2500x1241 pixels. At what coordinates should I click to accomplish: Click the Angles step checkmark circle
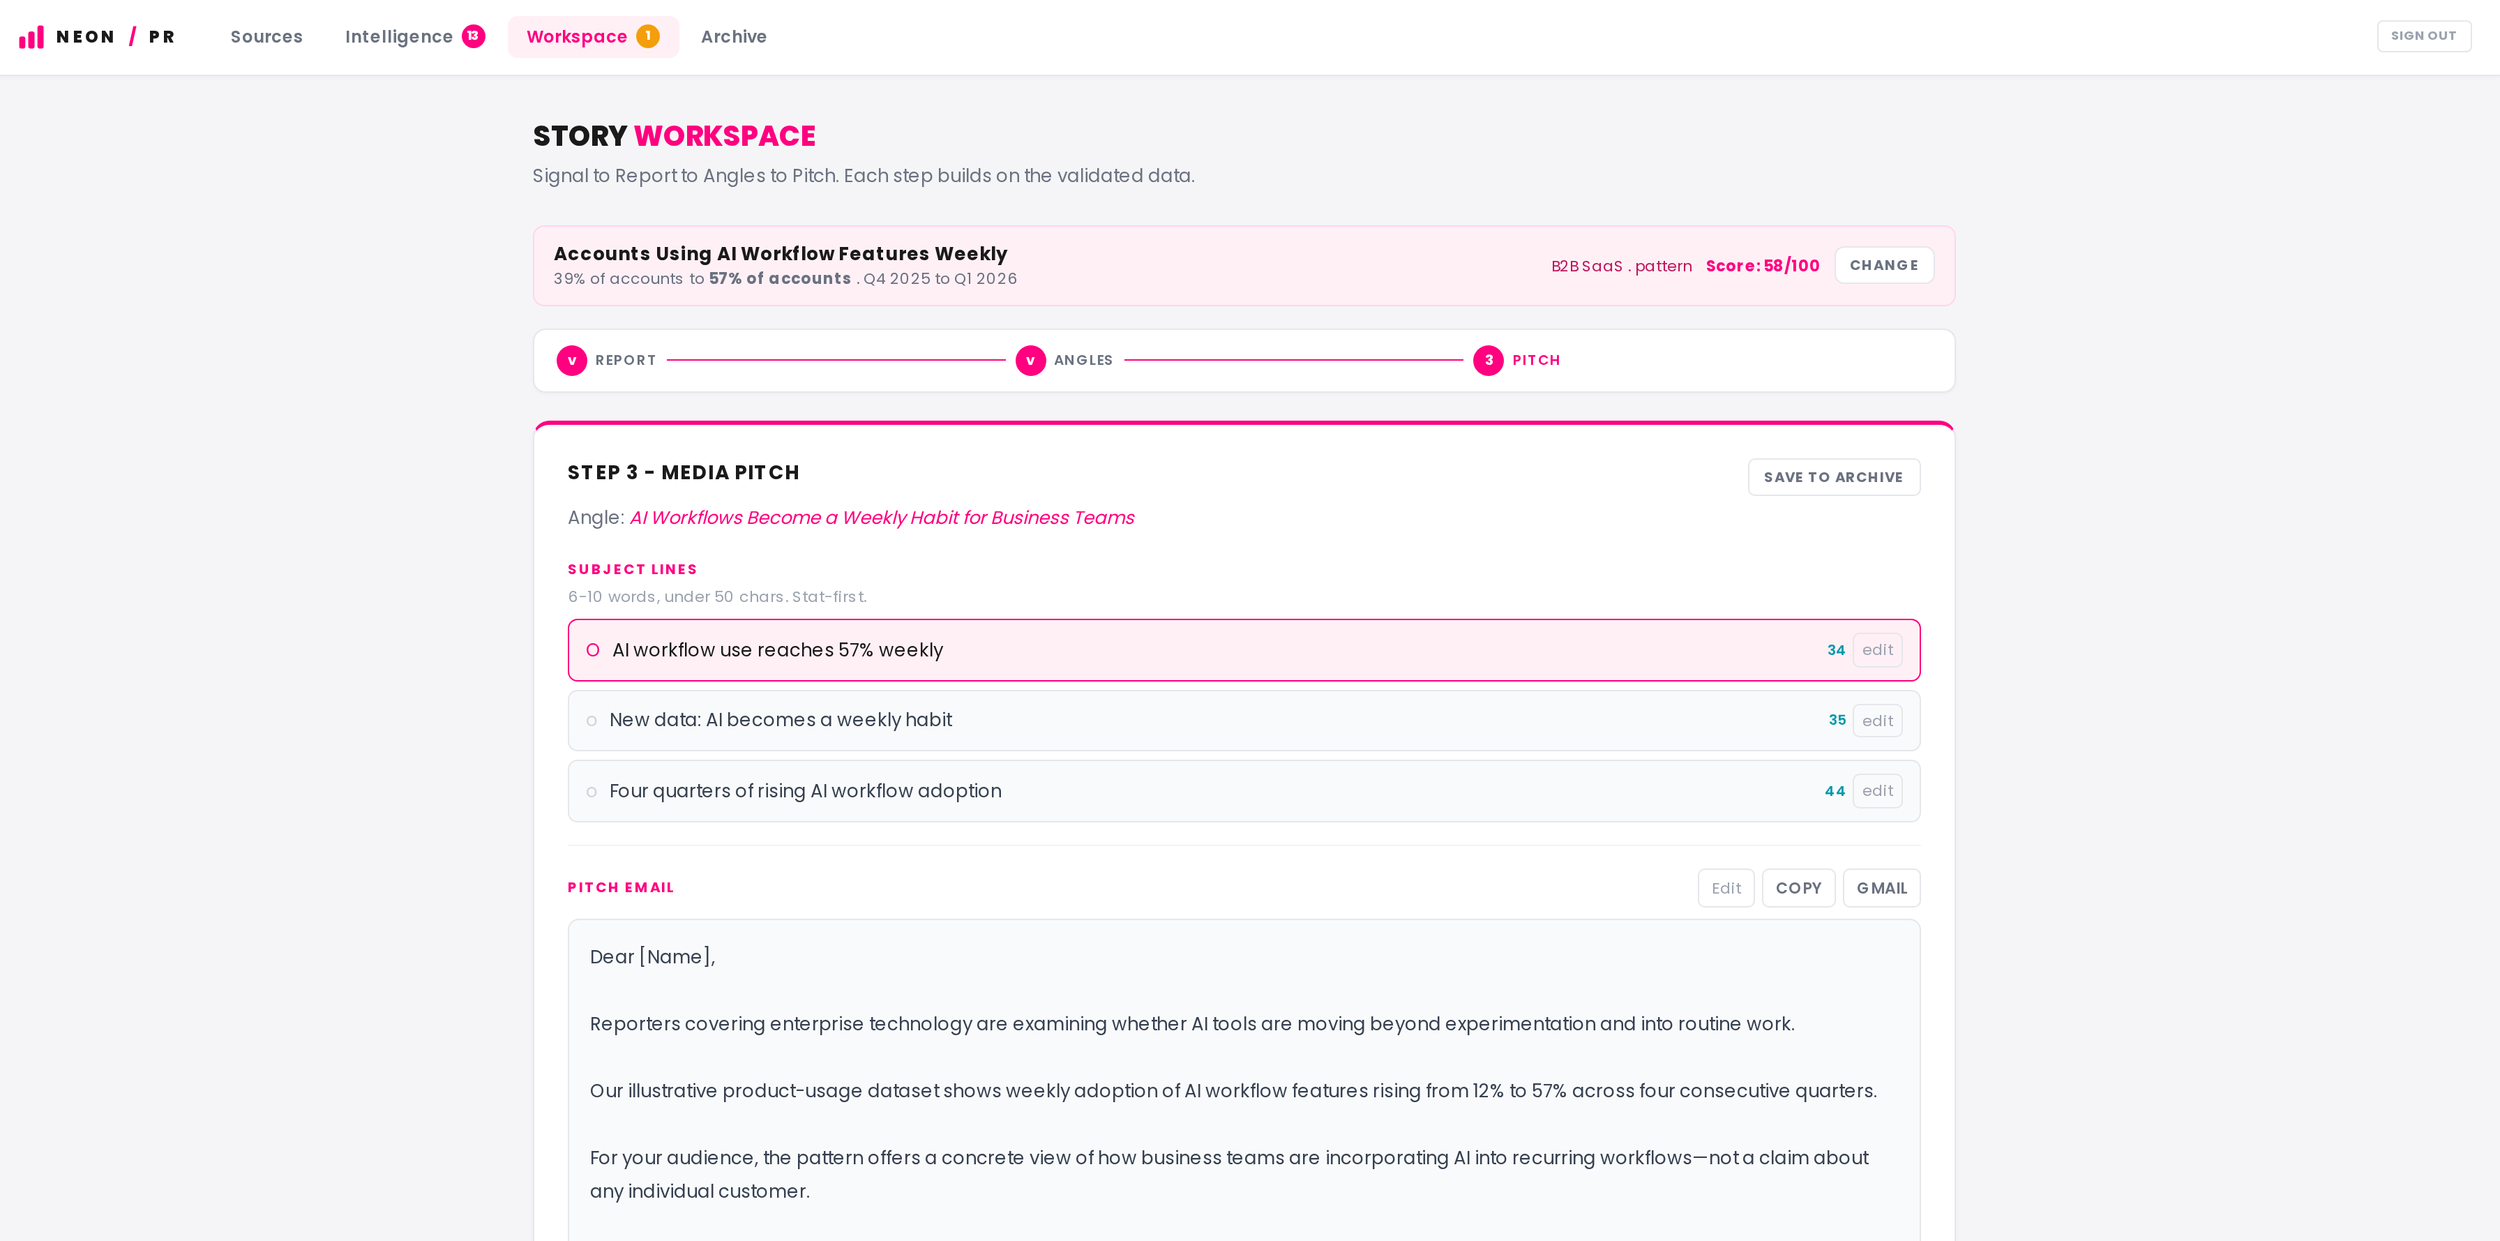coord(1030,360)
